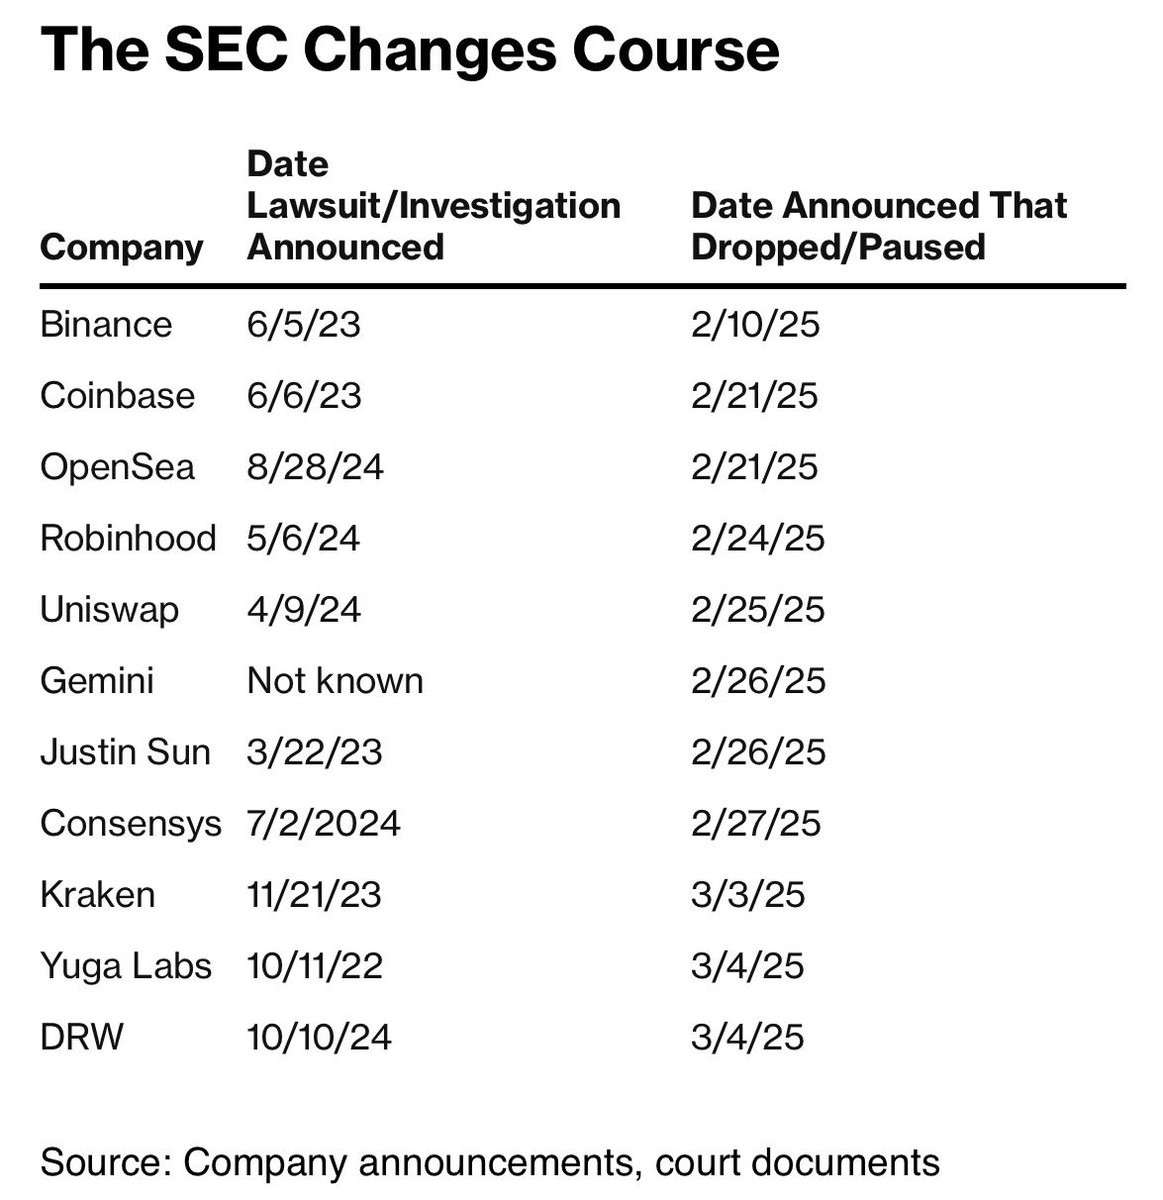Click the "Not known" date cell
The image size is (1163, 1200).
[335, 681]
